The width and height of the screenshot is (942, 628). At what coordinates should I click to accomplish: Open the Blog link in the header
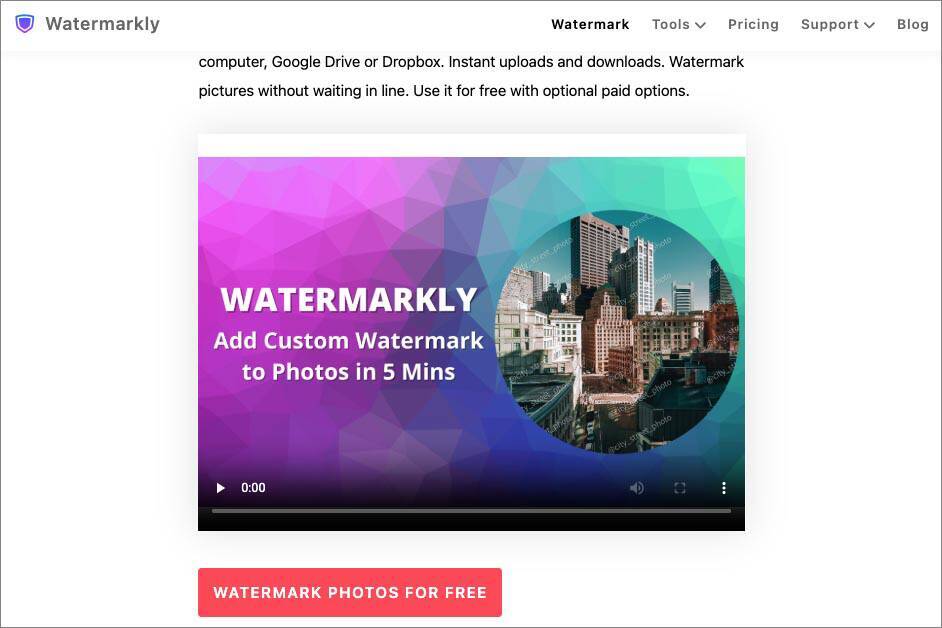click(913, 25)
